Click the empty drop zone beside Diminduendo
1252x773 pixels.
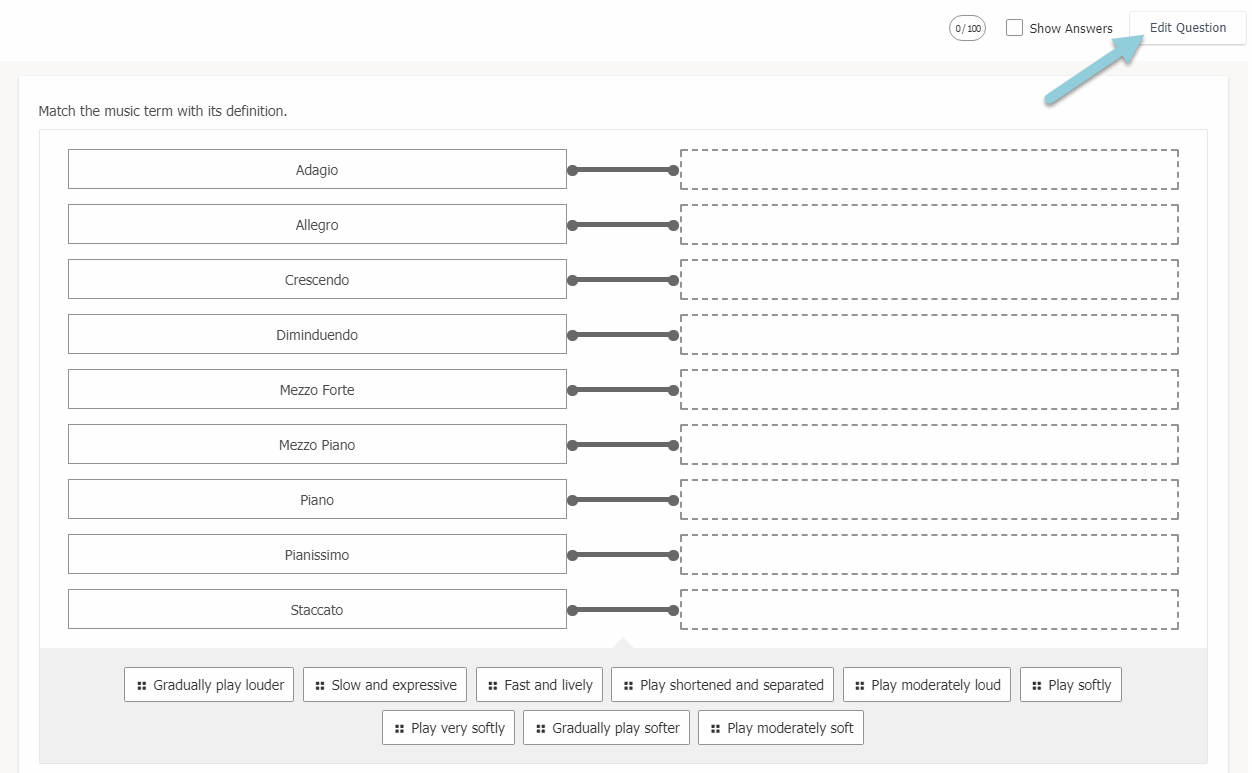(x=929, y=335)
